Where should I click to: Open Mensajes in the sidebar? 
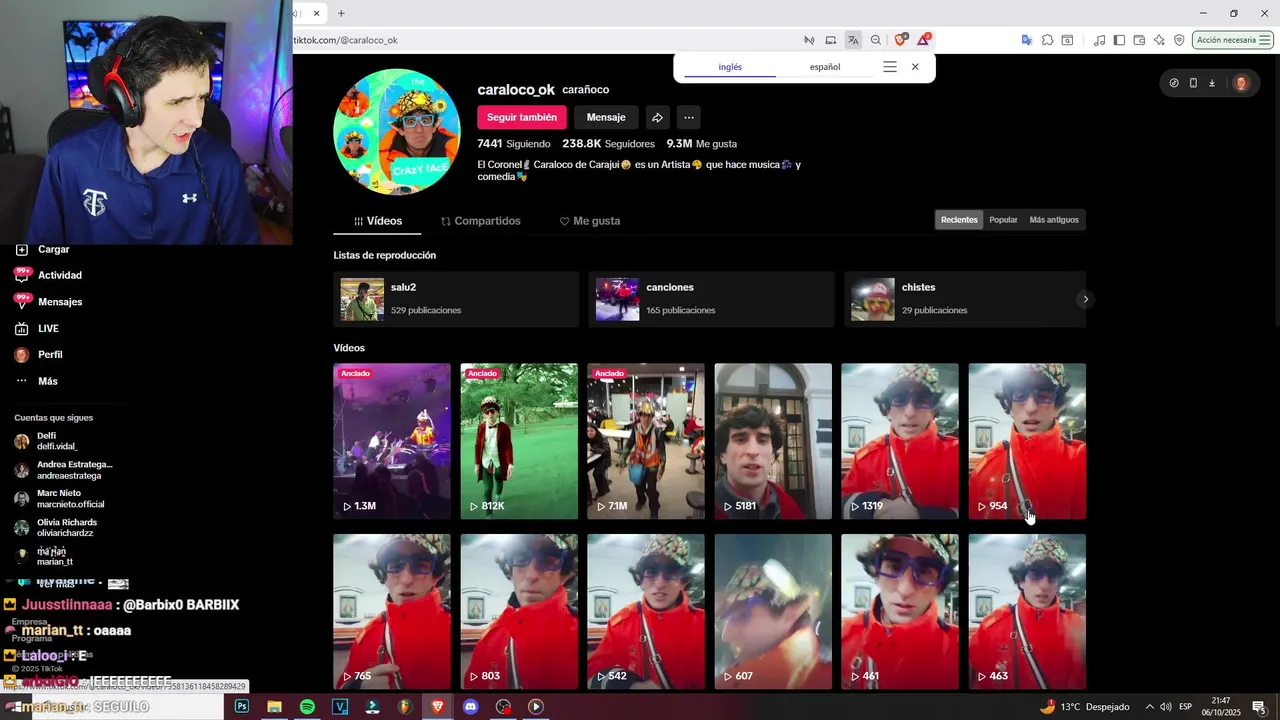[60, 302]
